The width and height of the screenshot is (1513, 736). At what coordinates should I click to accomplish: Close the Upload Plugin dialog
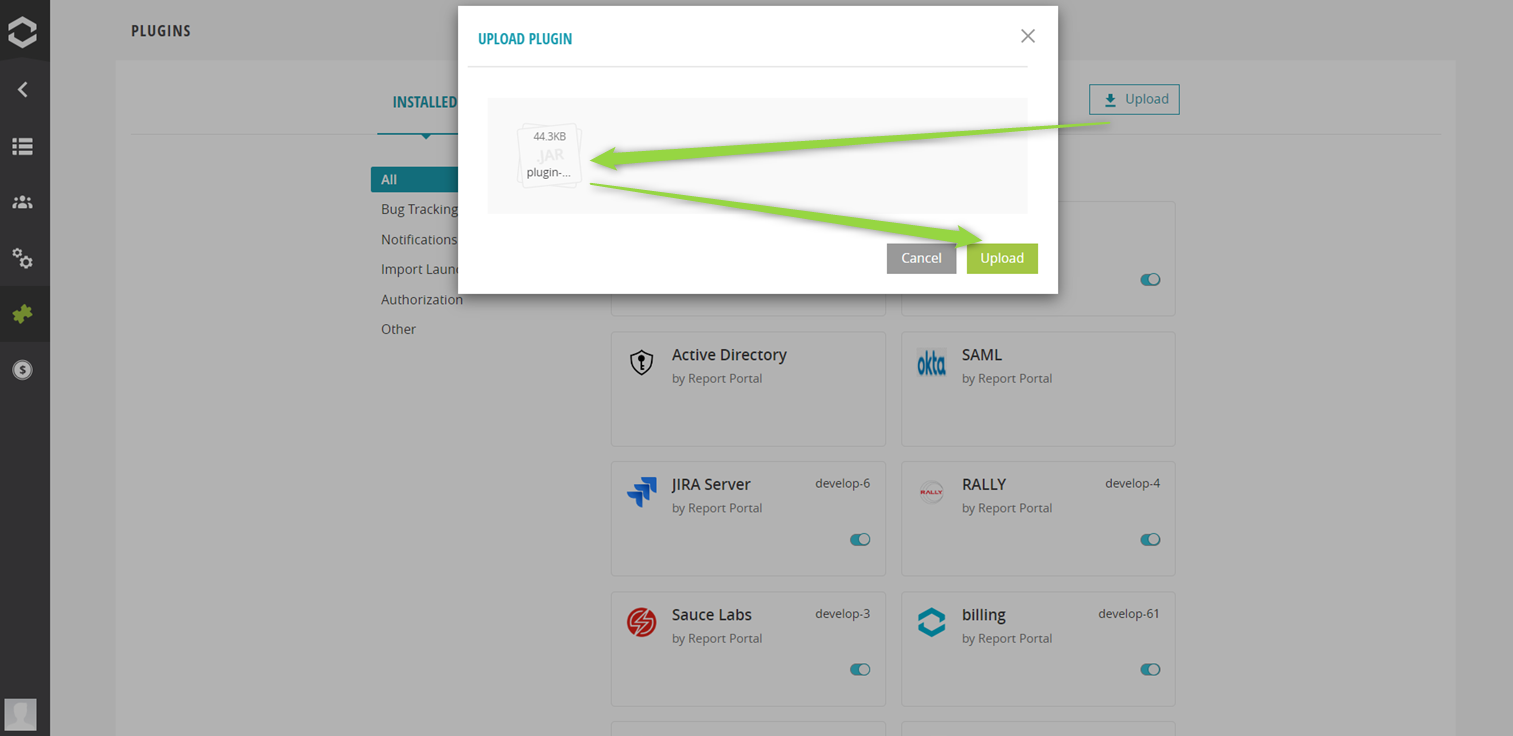coord(1027,36)
